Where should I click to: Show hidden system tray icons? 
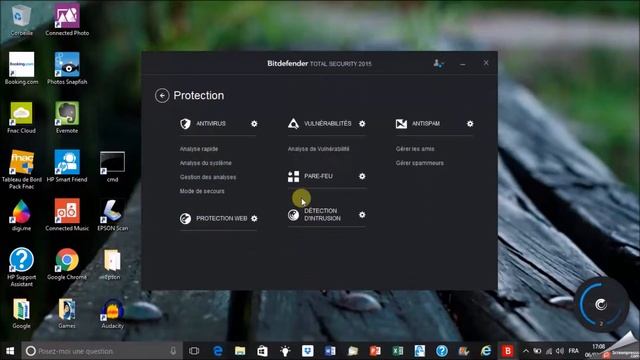pyautogui.click(x=526, y=351)
